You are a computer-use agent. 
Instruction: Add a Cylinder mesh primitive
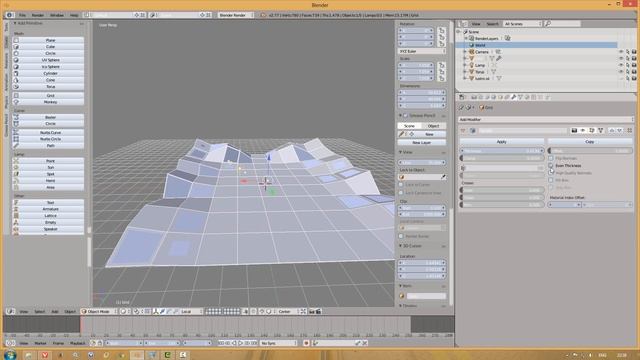48,73
